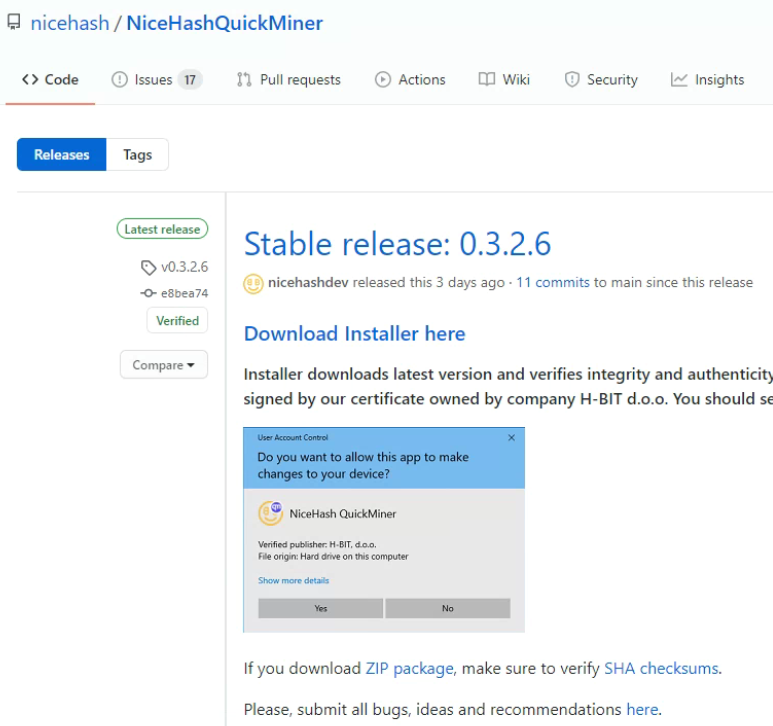Viewport: 773px width, 726px height.
Task: Open the Issues tab
Action: pos(157,79)
